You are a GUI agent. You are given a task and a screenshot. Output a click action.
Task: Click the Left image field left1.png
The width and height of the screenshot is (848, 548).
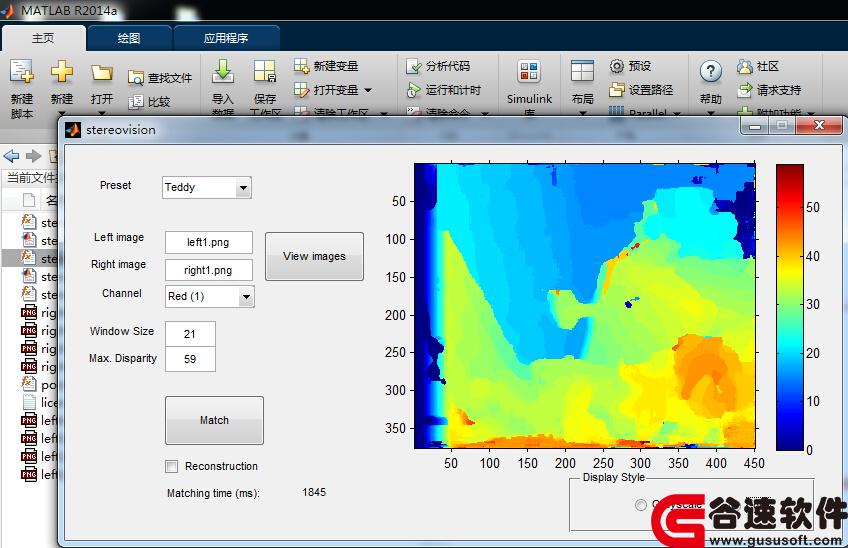(x=209, y=242)
